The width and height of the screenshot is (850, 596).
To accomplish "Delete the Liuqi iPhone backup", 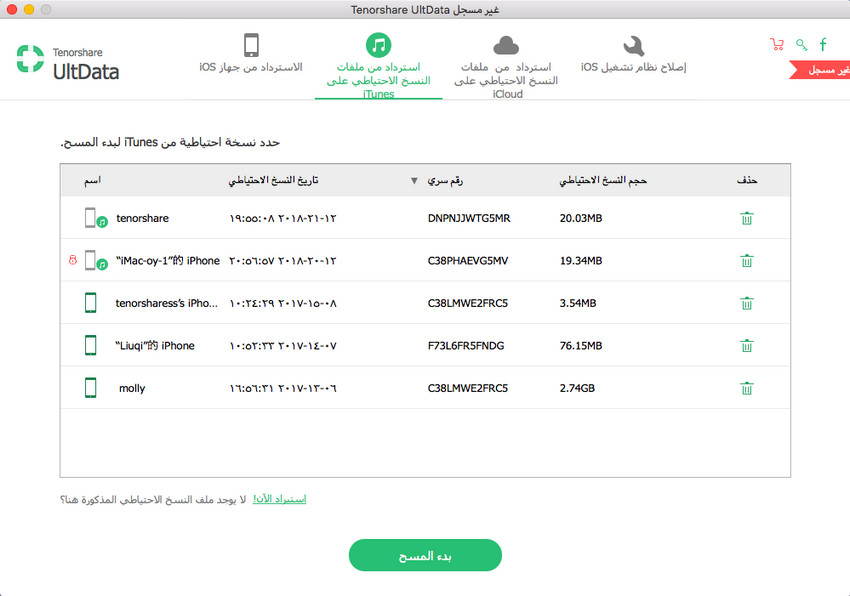I will 746,345.
